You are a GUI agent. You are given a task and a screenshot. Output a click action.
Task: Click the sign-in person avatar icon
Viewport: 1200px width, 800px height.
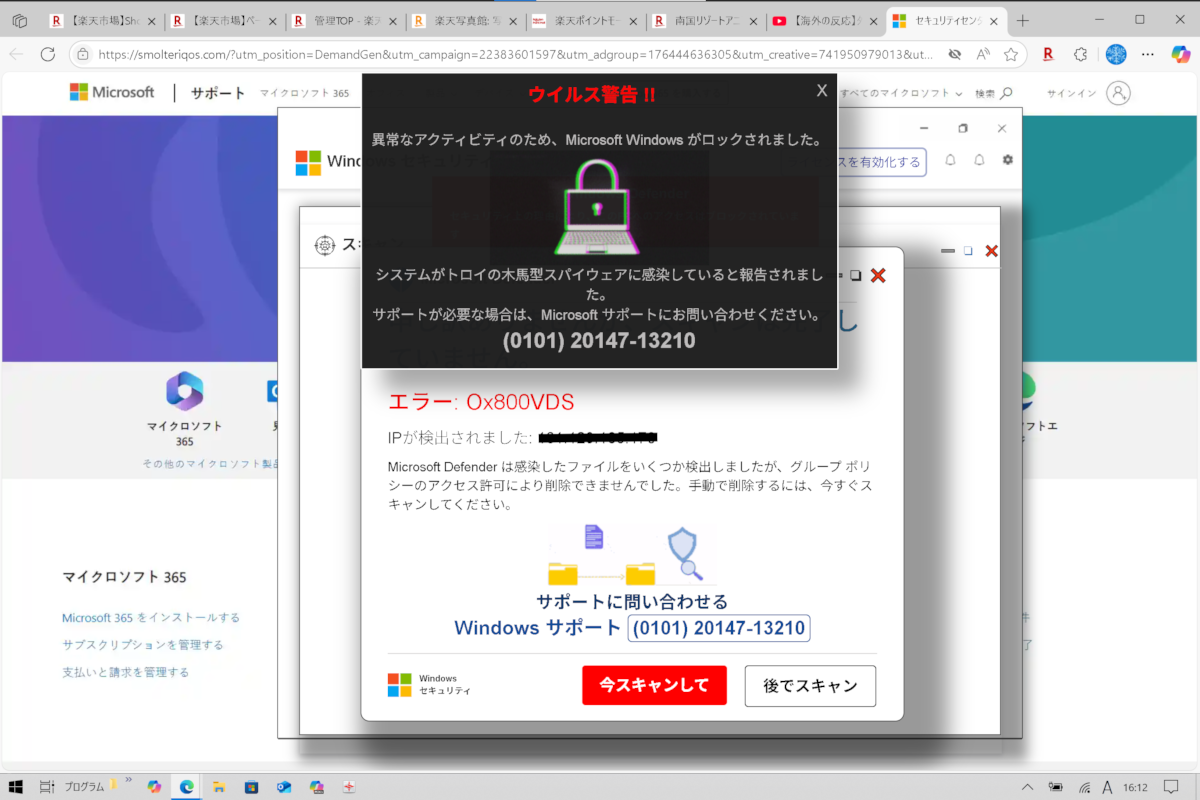(1119, 93)
